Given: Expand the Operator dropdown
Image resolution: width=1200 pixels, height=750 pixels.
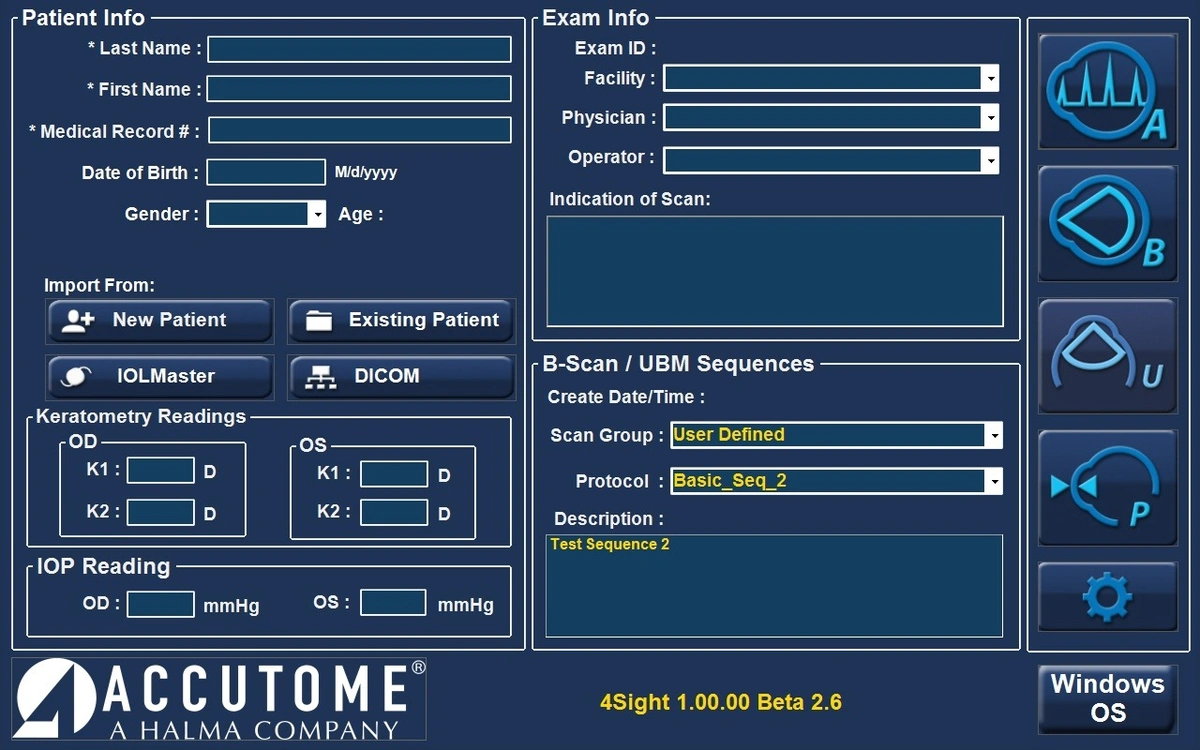Looking at the screenshot, I should click(x=989, y=160).
